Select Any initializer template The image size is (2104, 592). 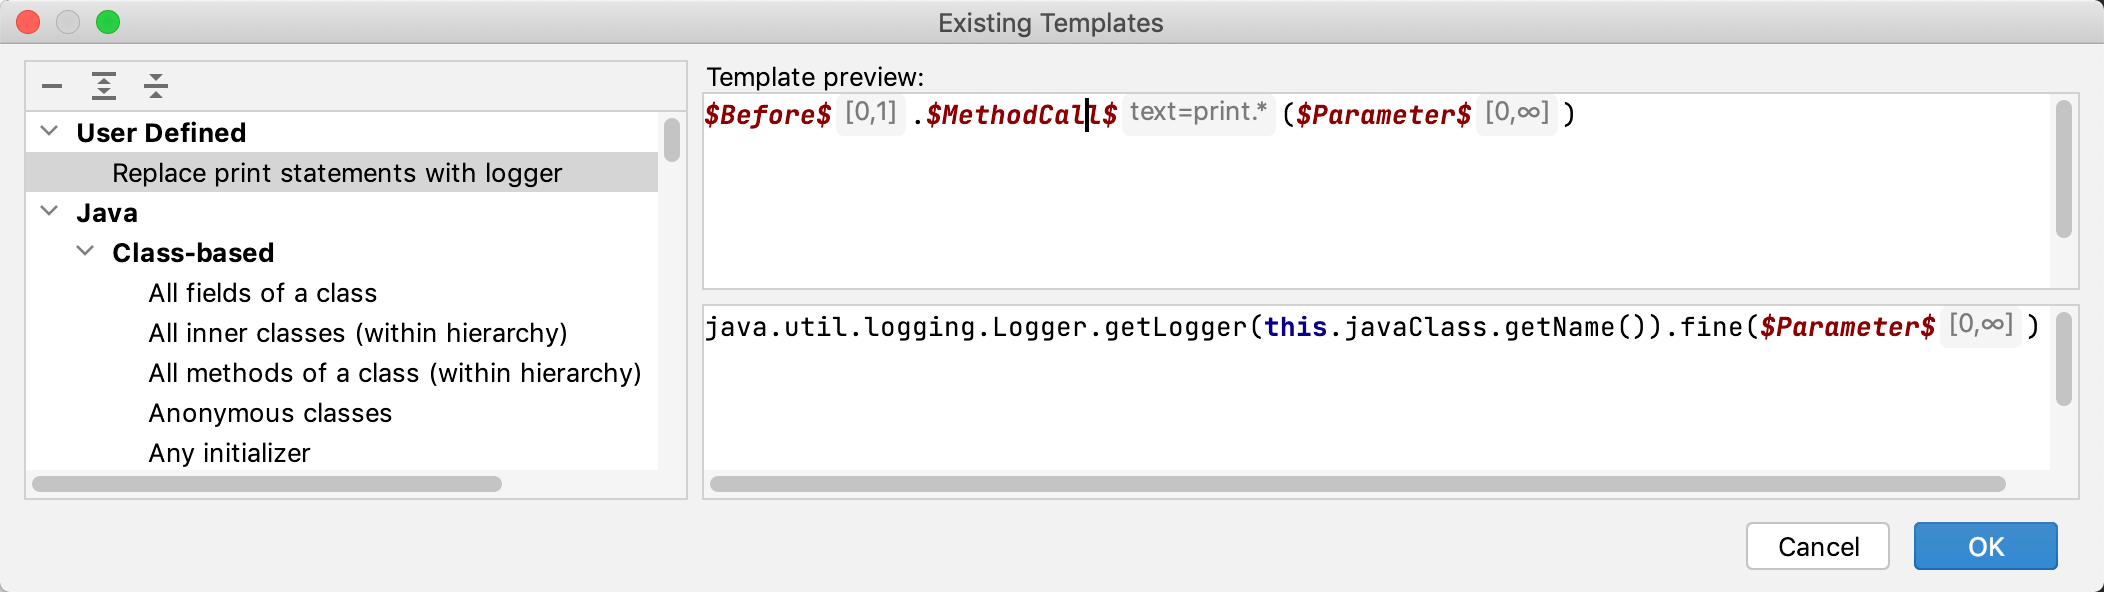click(x=229, y=453)
